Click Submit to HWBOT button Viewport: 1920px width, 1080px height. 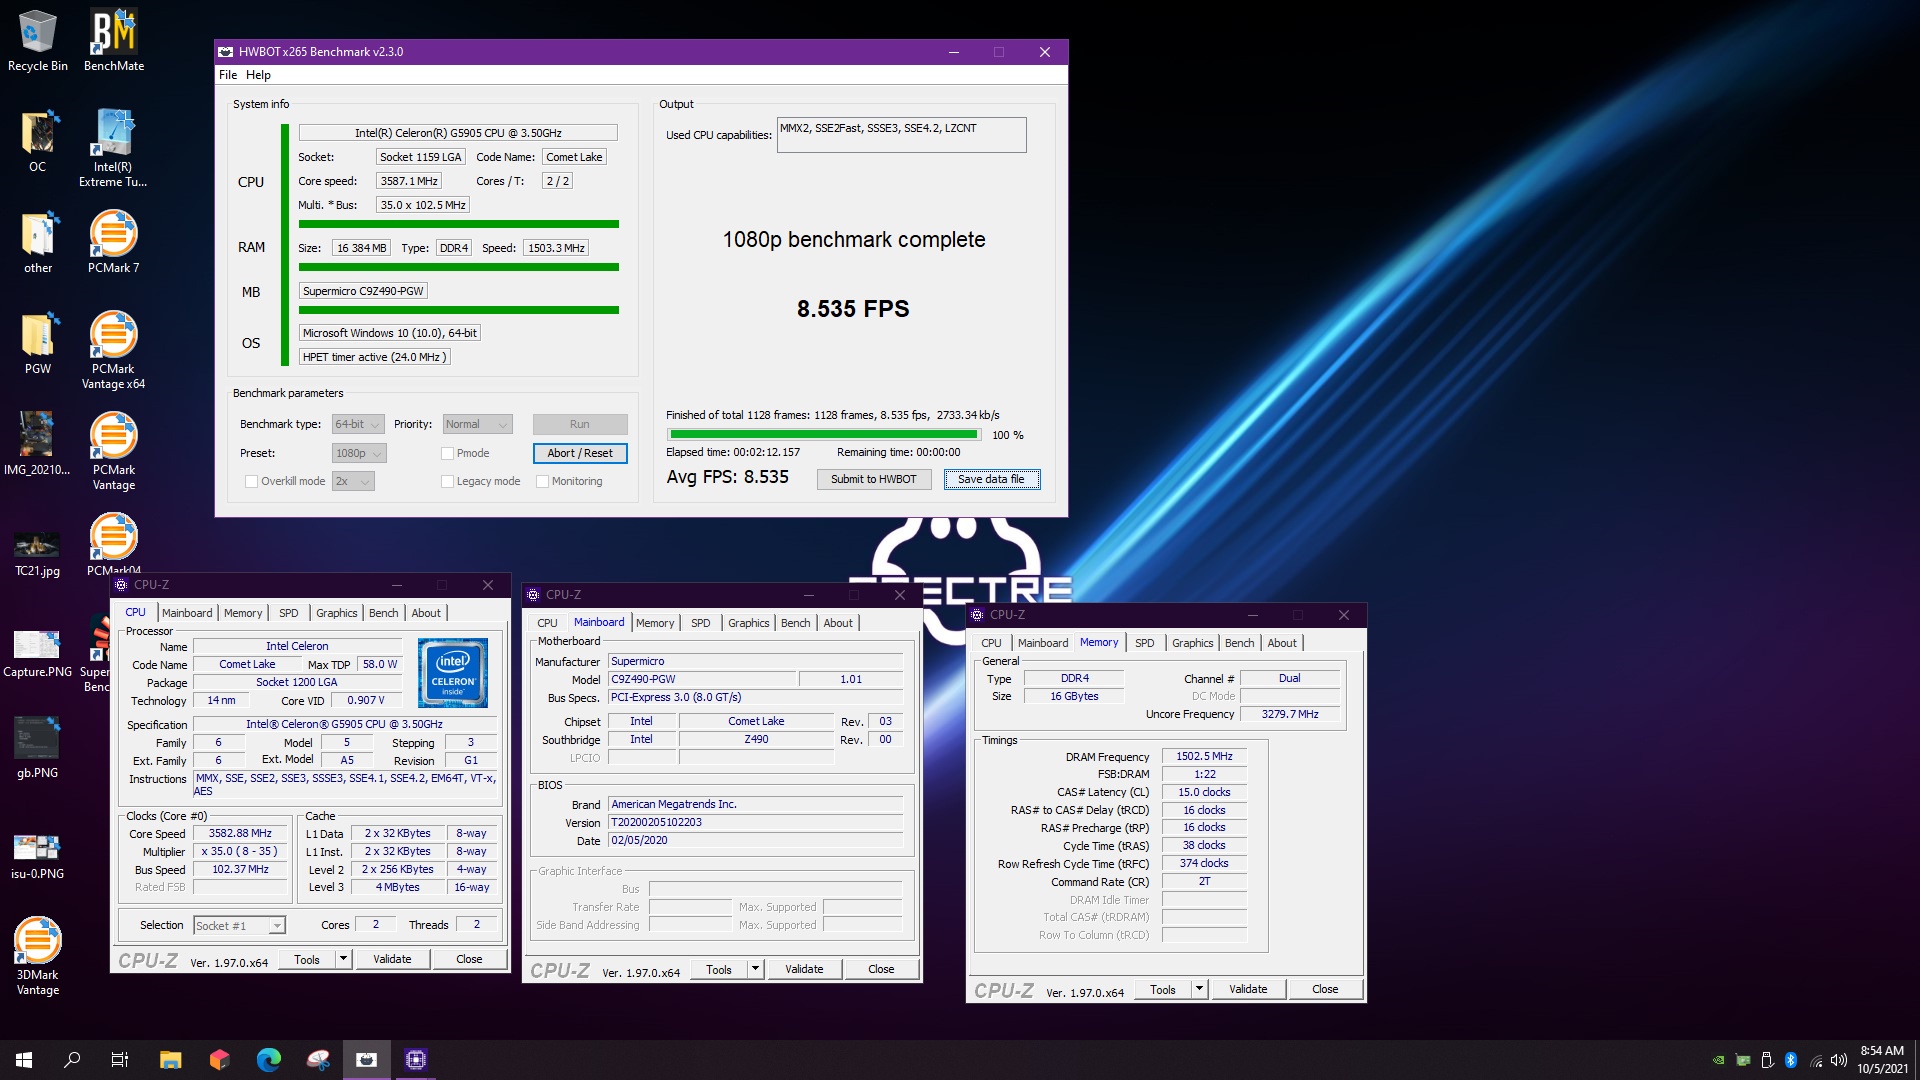tap(873, 479)
